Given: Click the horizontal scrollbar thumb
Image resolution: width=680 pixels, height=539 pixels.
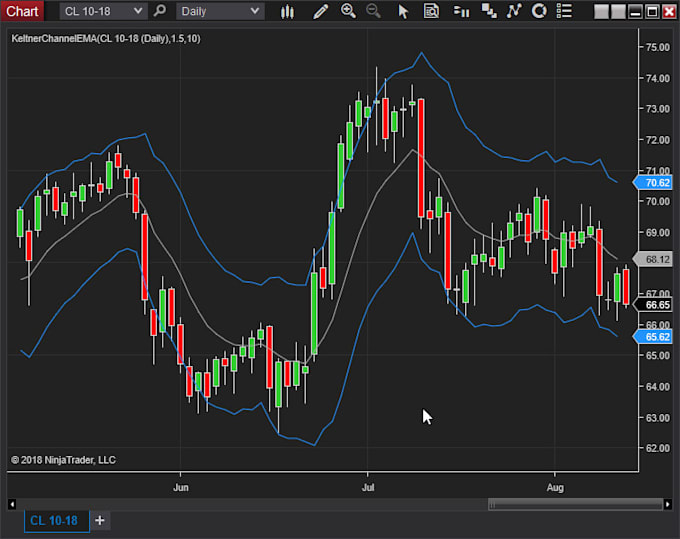Looking at the screenshot, I should coord(575,504).
